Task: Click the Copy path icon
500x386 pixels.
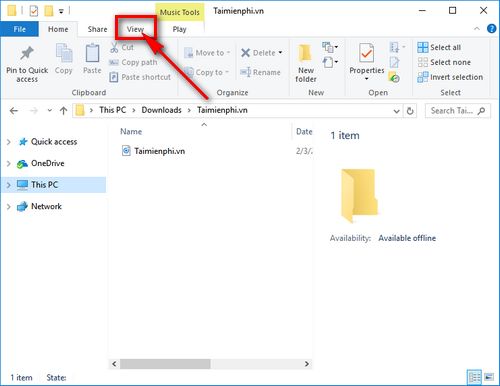Action: 114,62
